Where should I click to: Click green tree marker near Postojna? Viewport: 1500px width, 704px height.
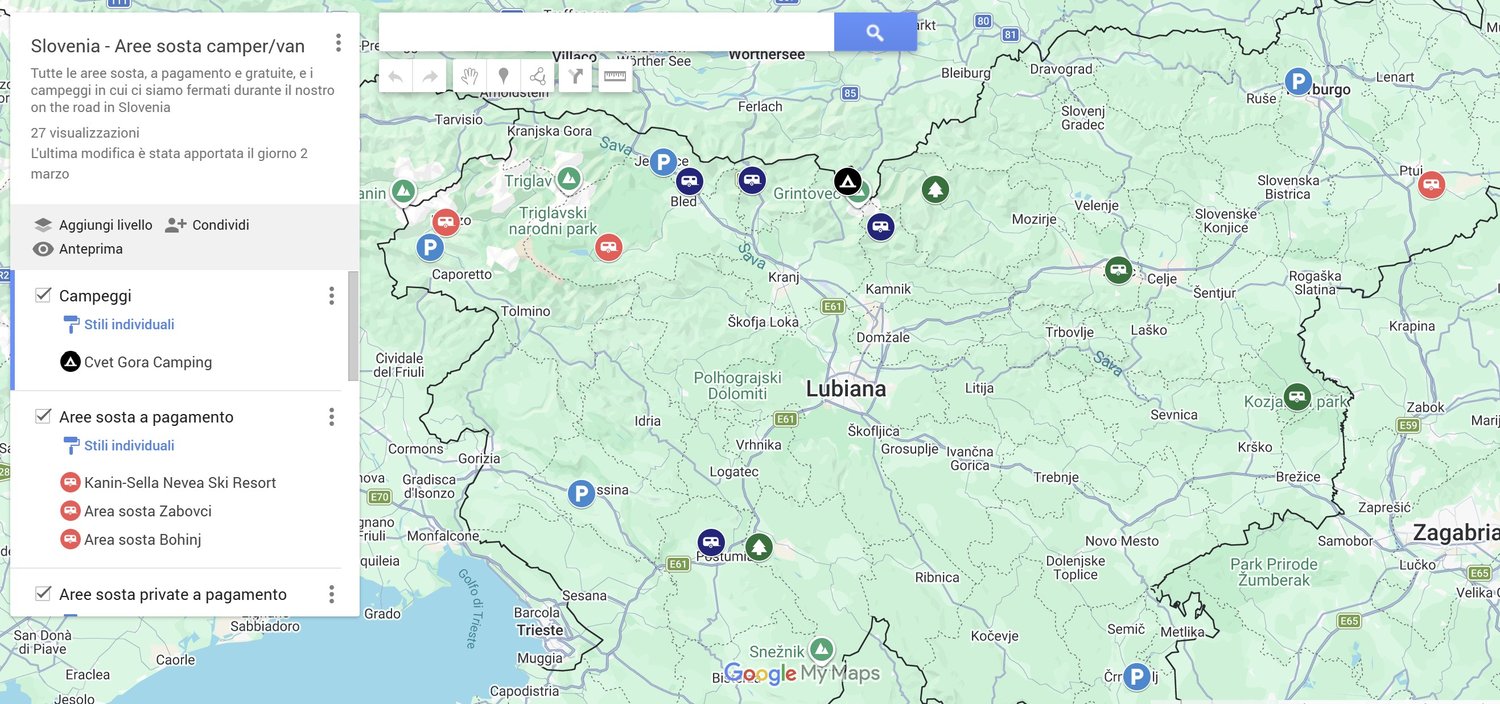[759, 547]
